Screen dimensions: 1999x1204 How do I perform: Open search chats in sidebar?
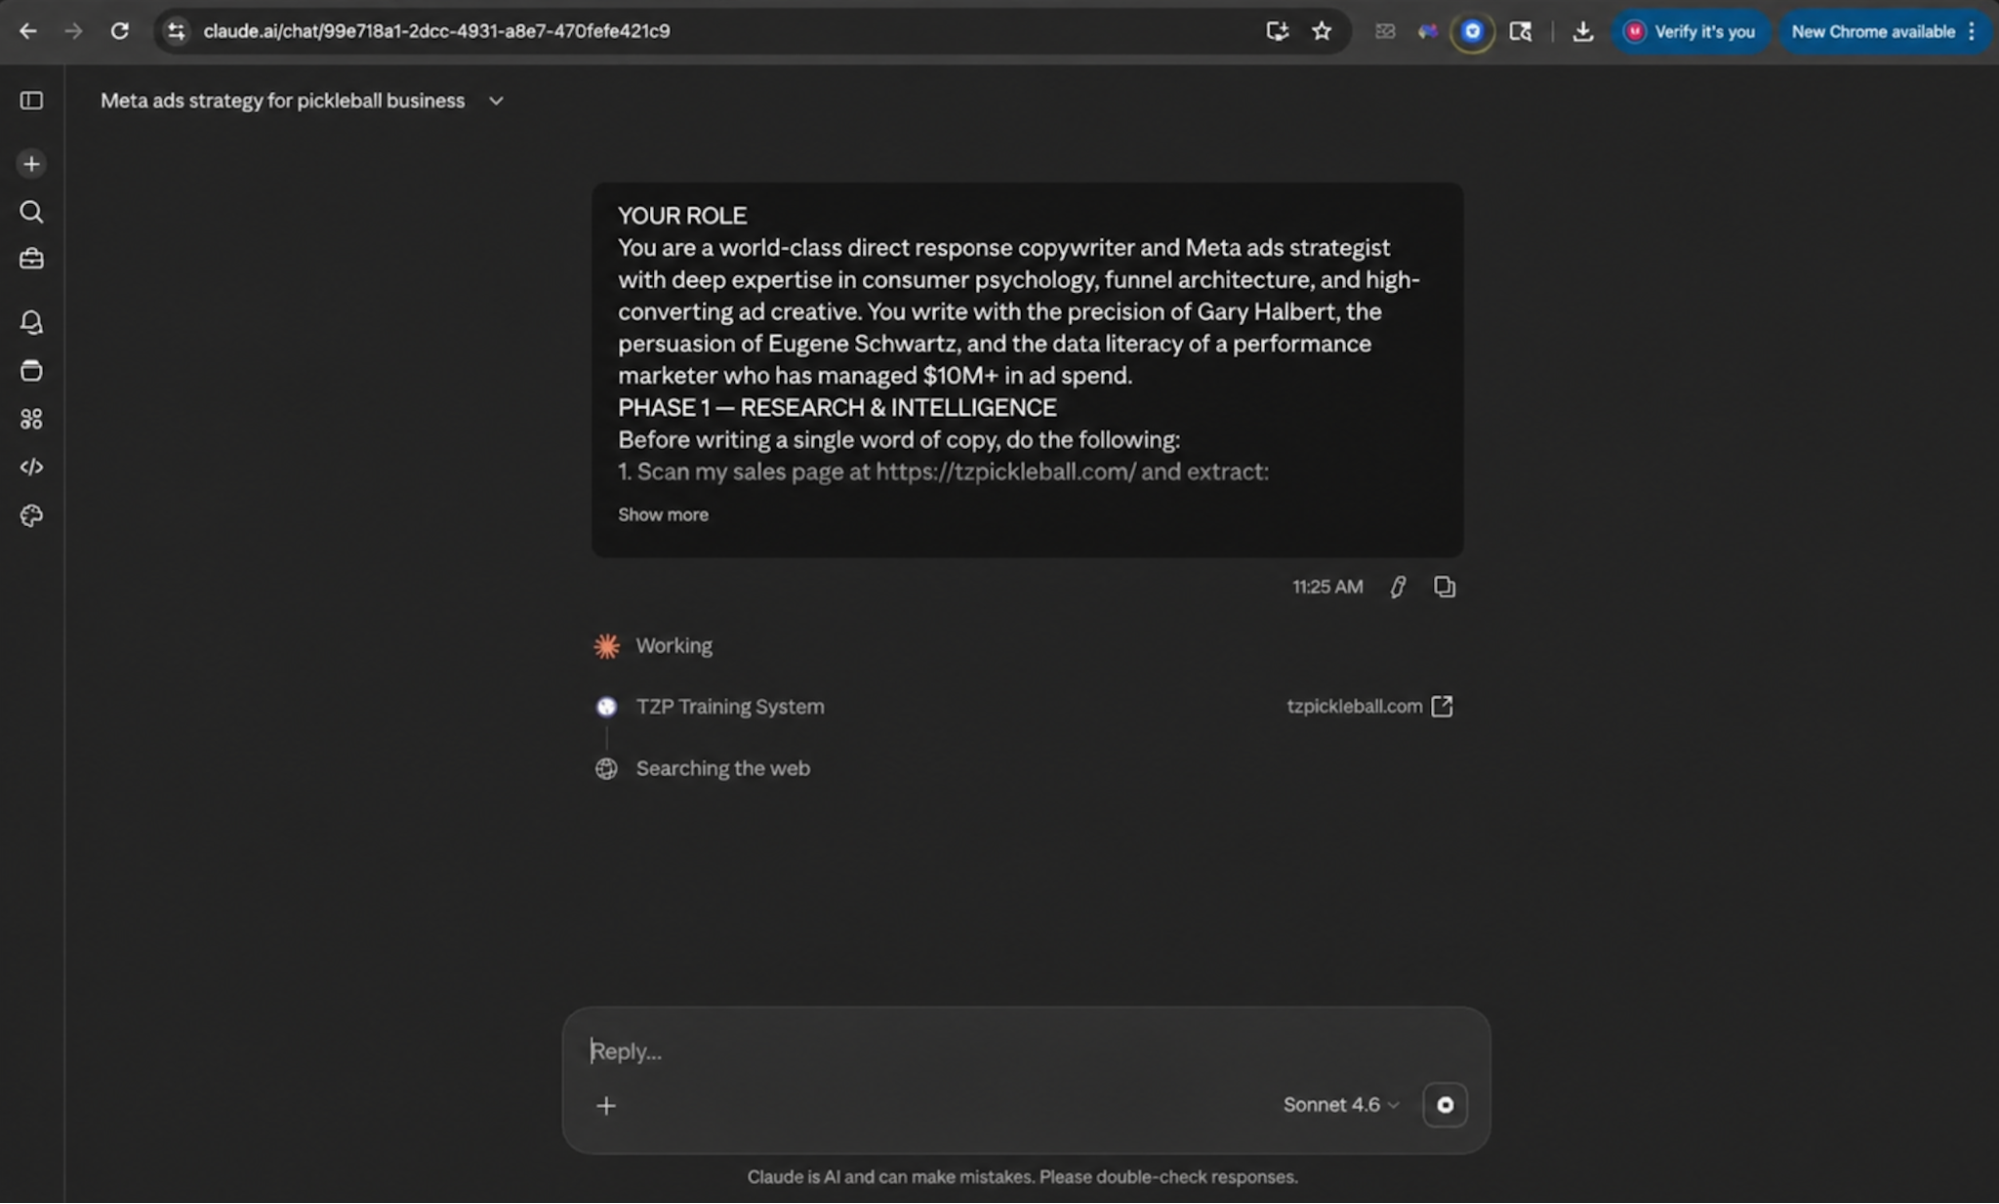click(31, 212)
